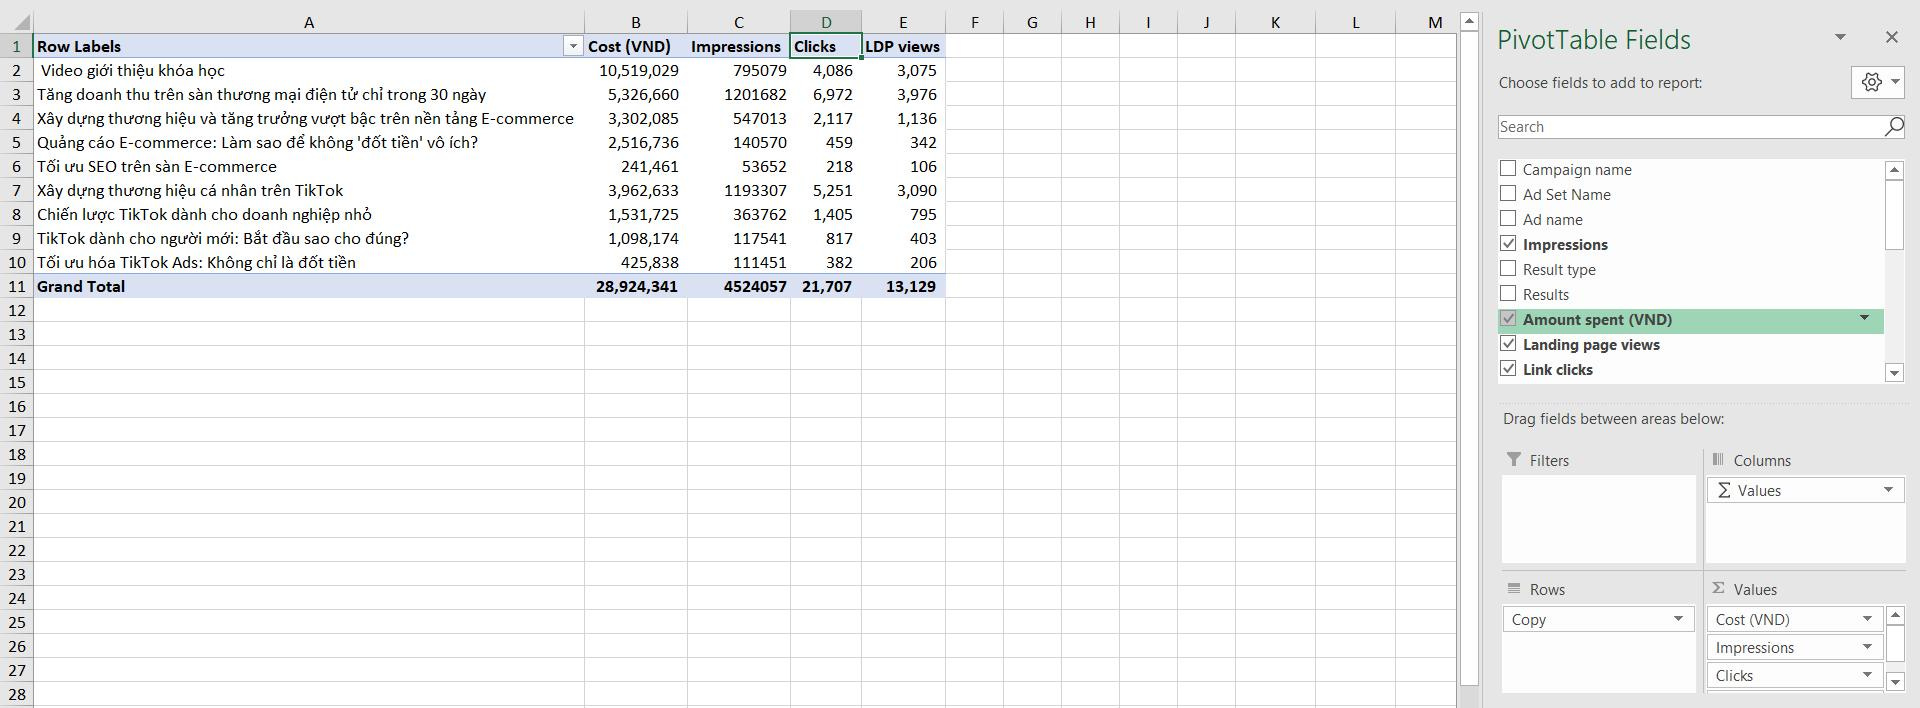
Task: Open the Tools gear layout menu
Action: click(x=1878, y=82)
